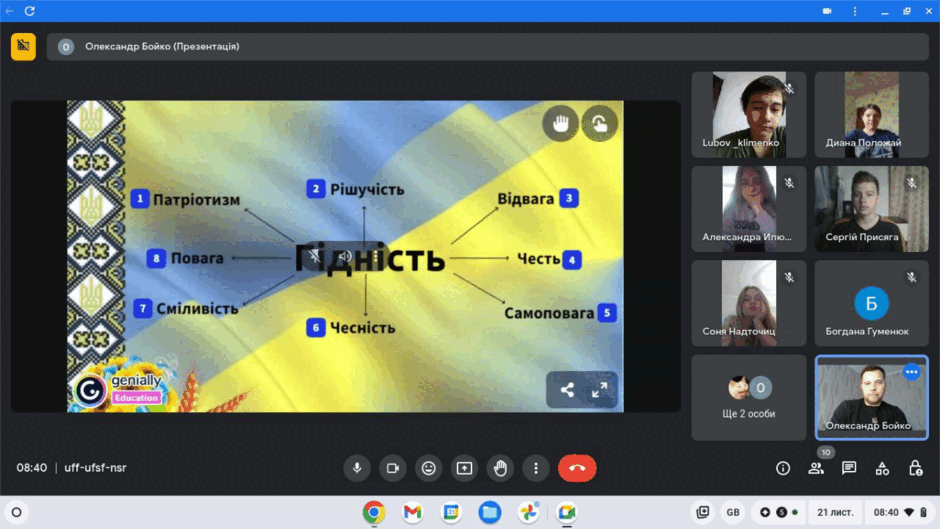Click the hand icon on the presentation slide

[x=561, y=124]
